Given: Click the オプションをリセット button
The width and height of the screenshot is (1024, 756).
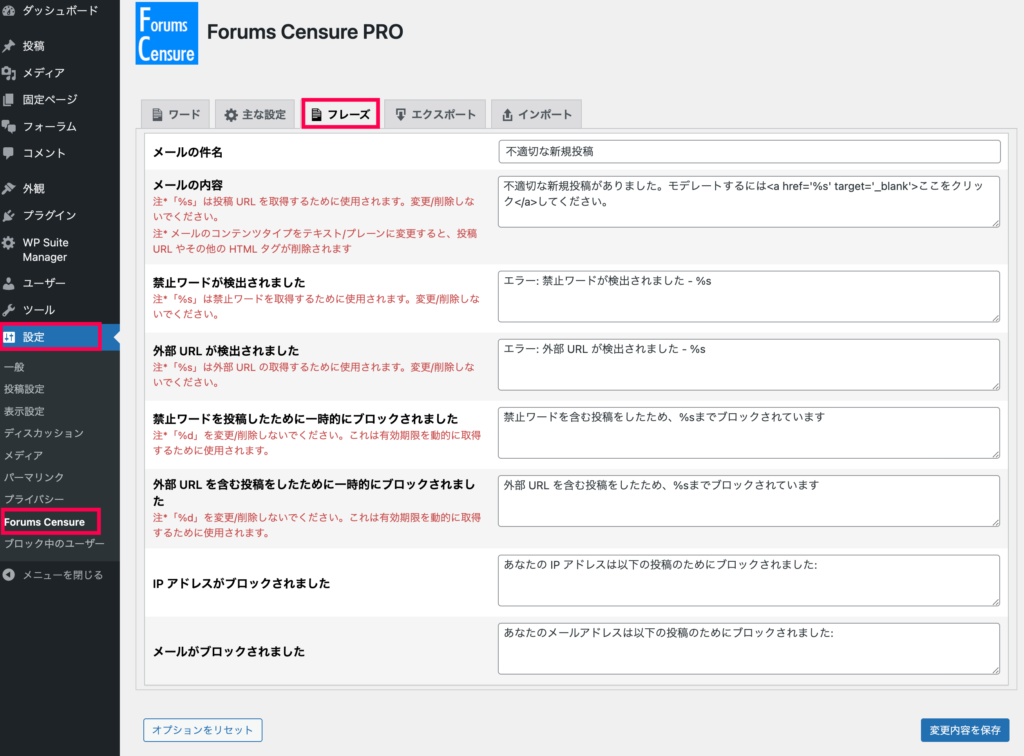Looking at the screenshot, I should click(x=203, y=730).
